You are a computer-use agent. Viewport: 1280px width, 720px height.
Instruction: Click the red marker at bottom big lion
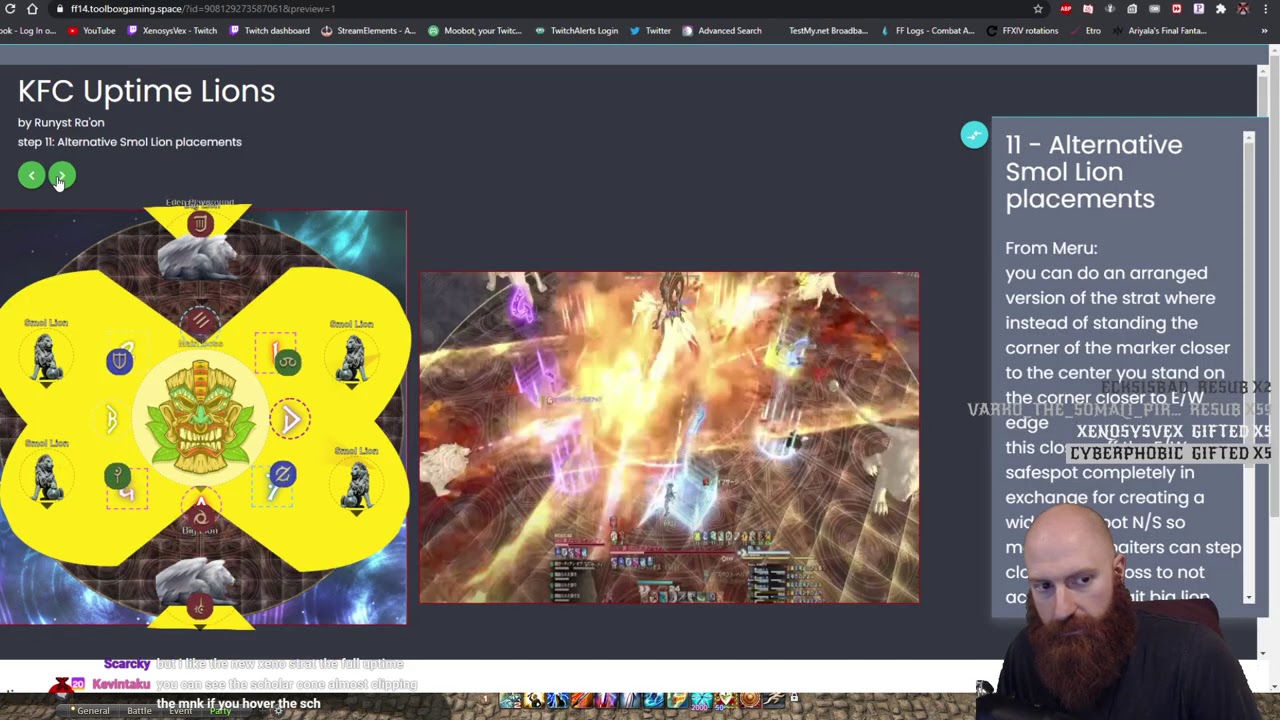(x=200, y=607)
